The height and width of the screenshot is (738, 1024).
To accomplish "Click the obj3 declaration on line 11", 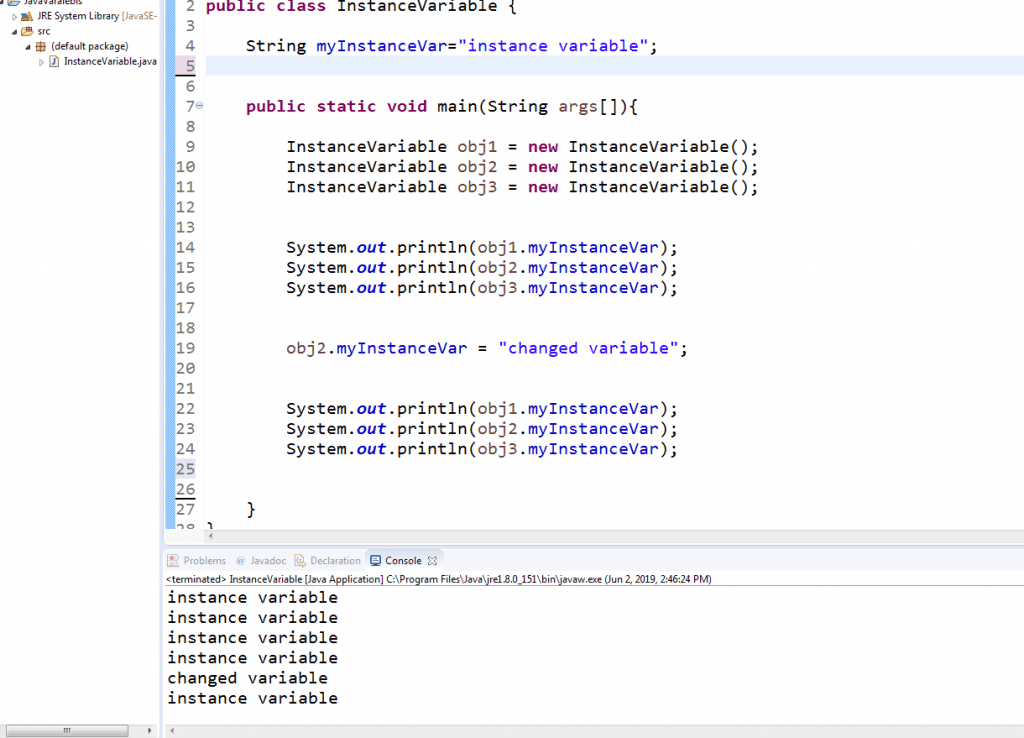I will coord(522,187).
